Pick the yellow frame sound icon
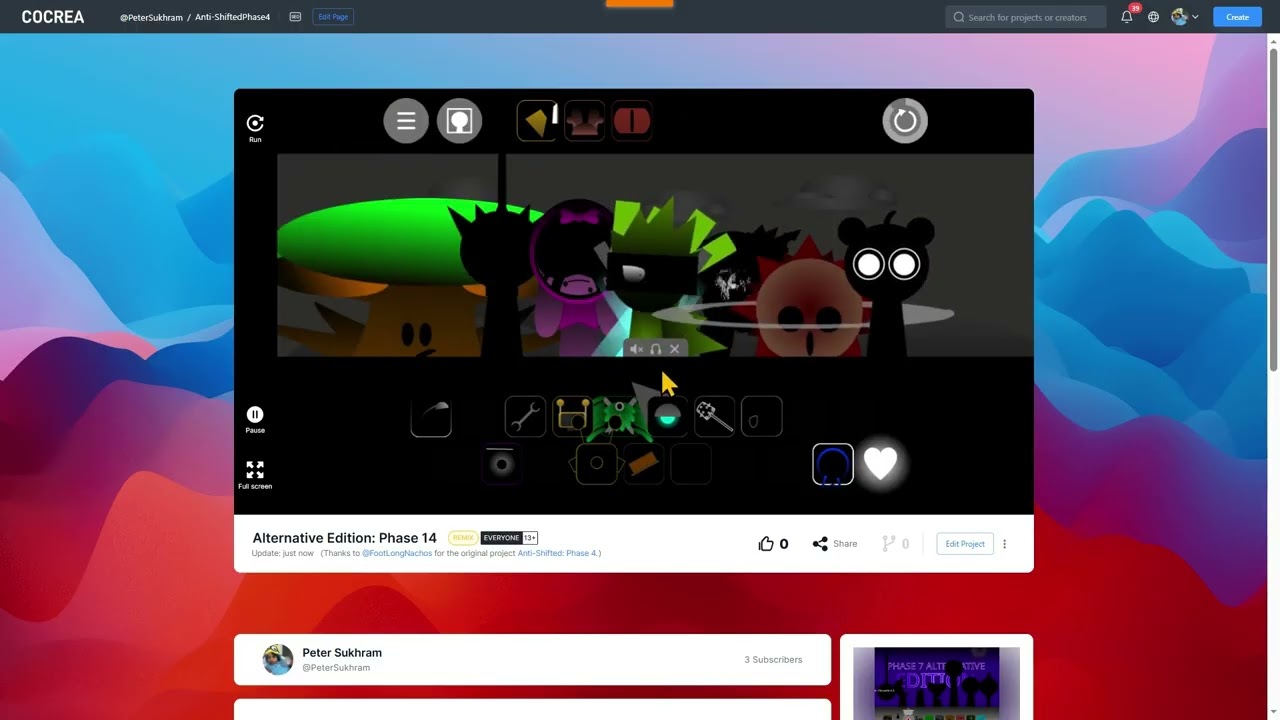Viewport: 1280px width, 720px height. [x=572, y=417]
